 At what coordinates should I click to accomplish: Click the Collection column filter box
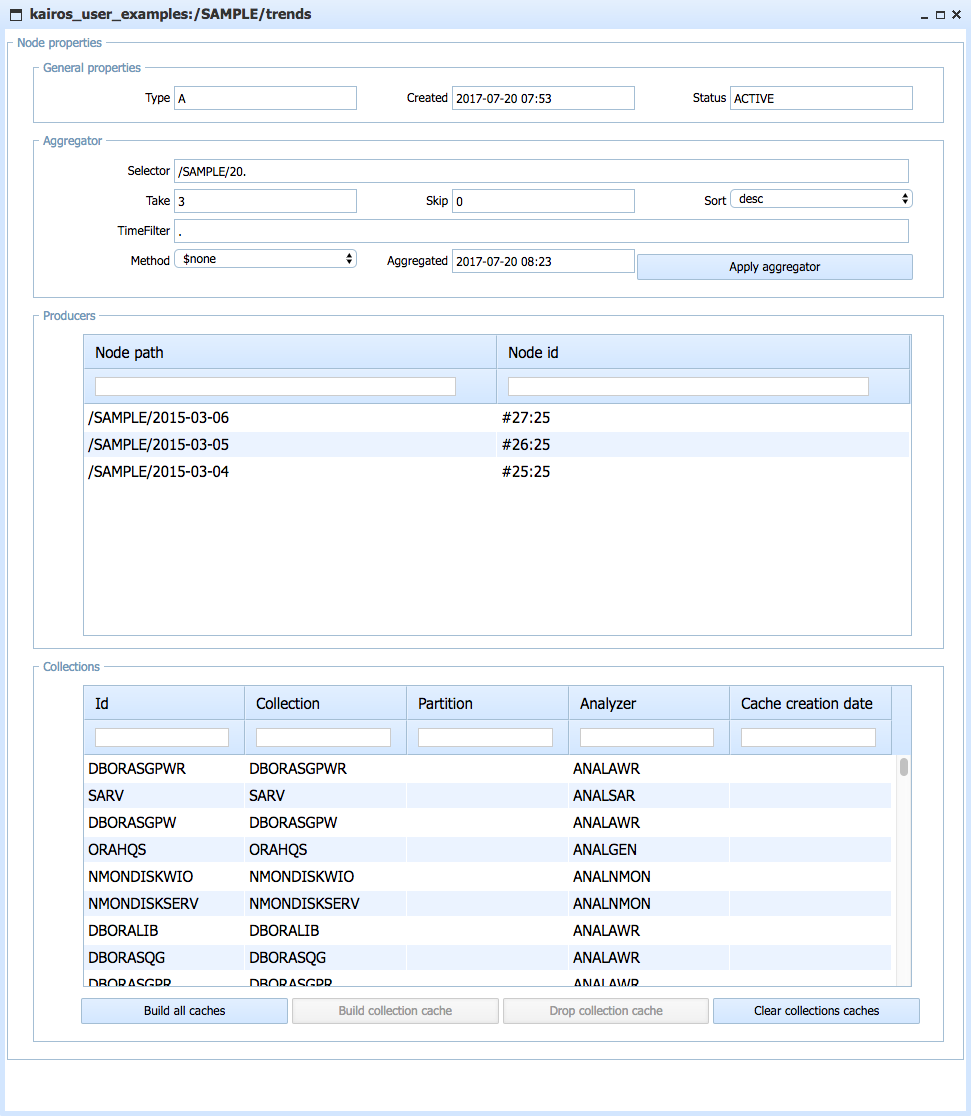(x=323, y=737)
